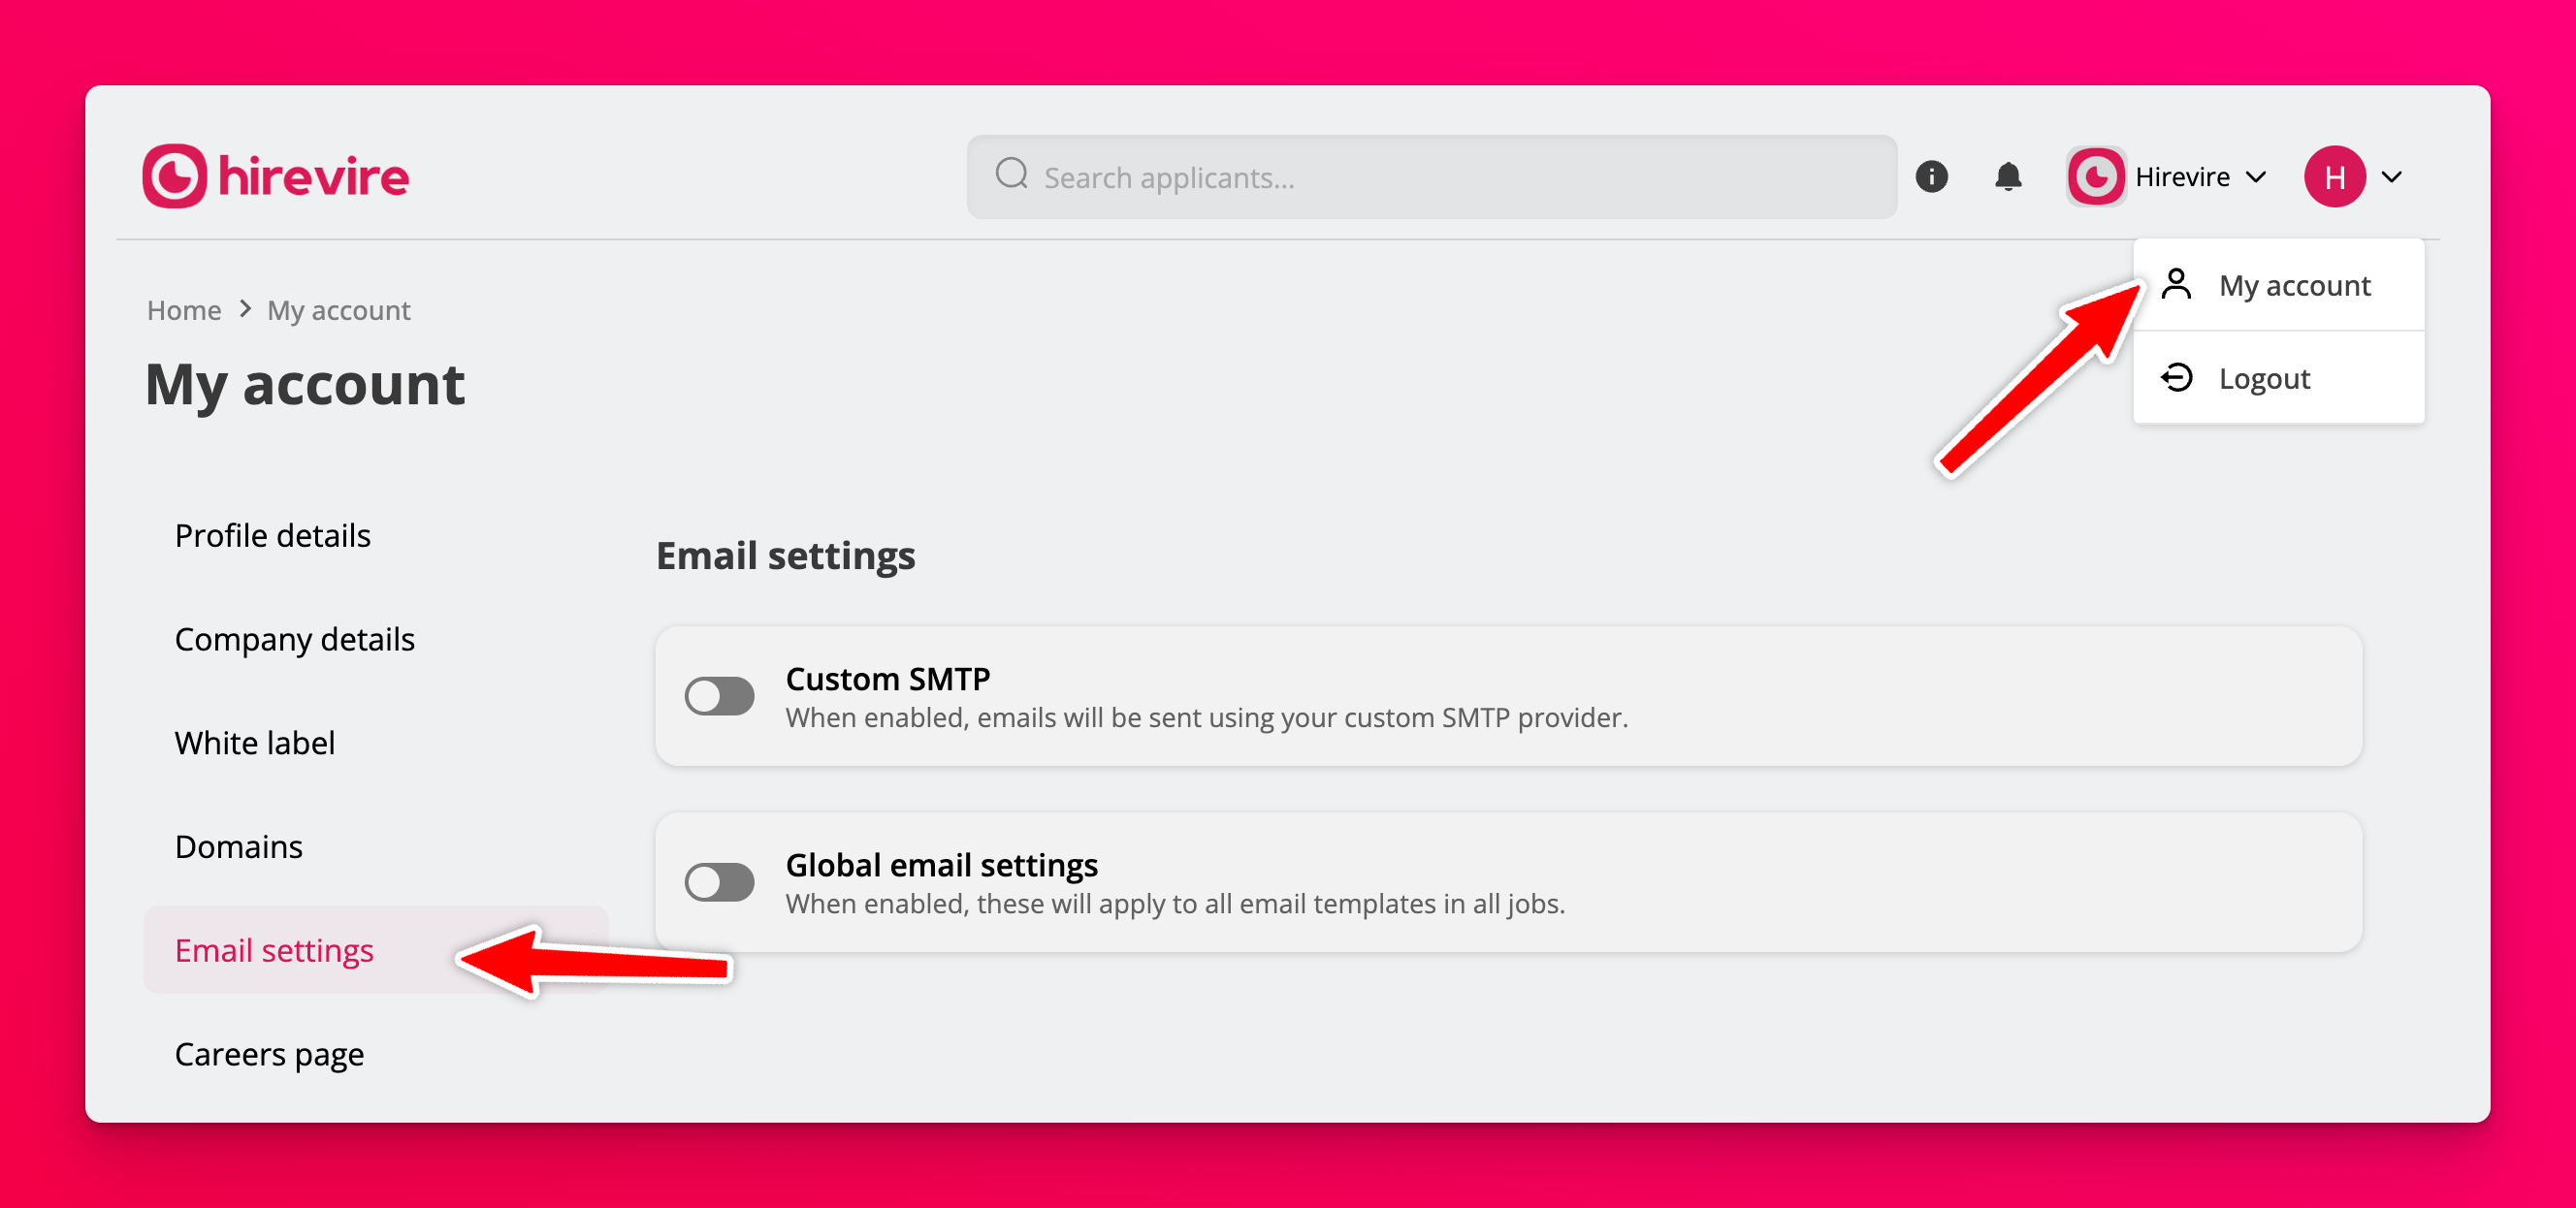Expand the Hirevire workspace dropdown
This screenshot has height=1208, width=2576.
coord(2255,177)
